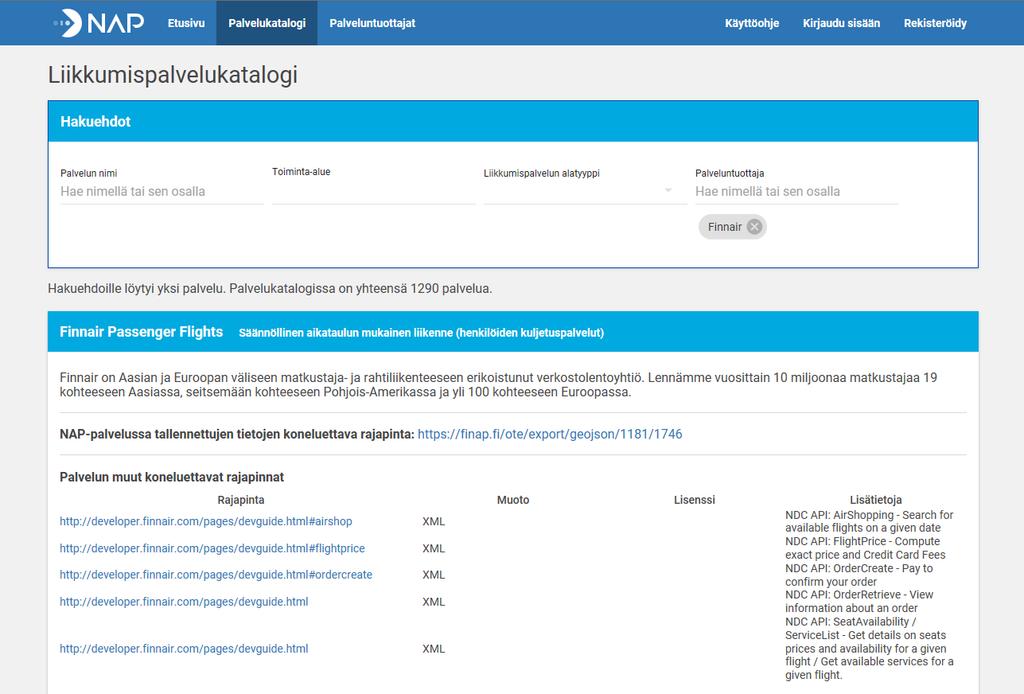This screenshot has height=694, width=1024.
Task: Click XML format in airshop row
Action: coord(434,522)
